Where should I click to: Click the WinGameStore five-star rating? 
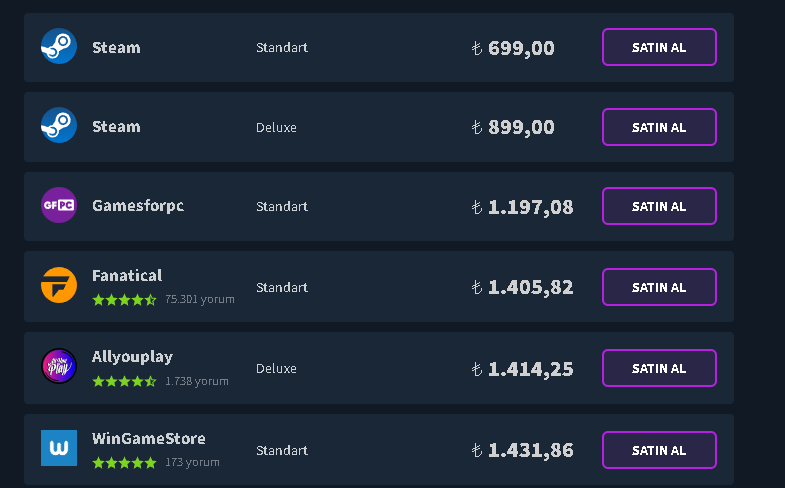[x=124, y=462]
